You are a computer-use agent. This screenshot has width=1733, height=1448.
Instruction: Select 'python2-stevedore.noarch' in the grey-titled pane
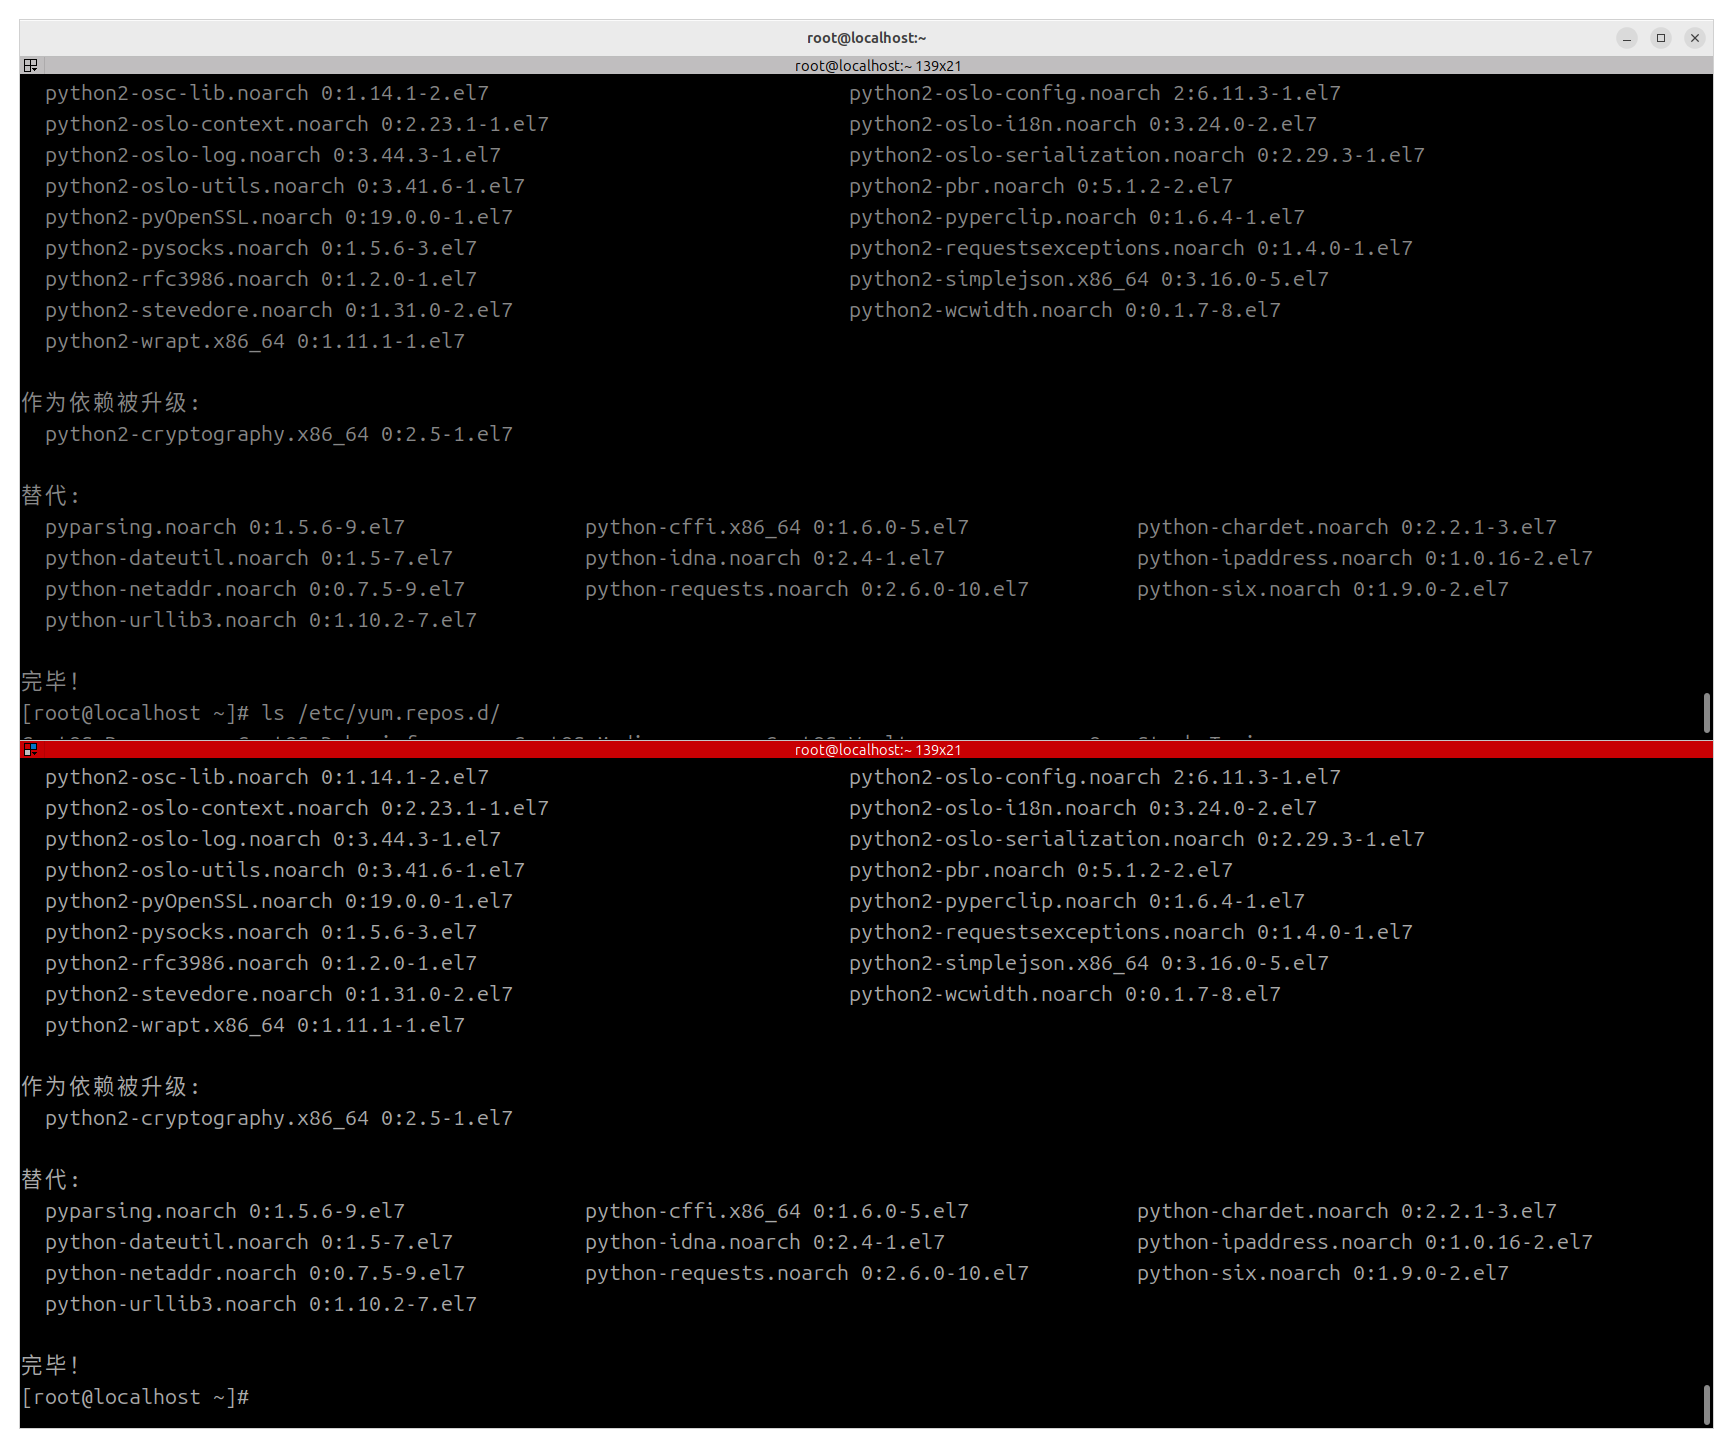click(189, 310)
